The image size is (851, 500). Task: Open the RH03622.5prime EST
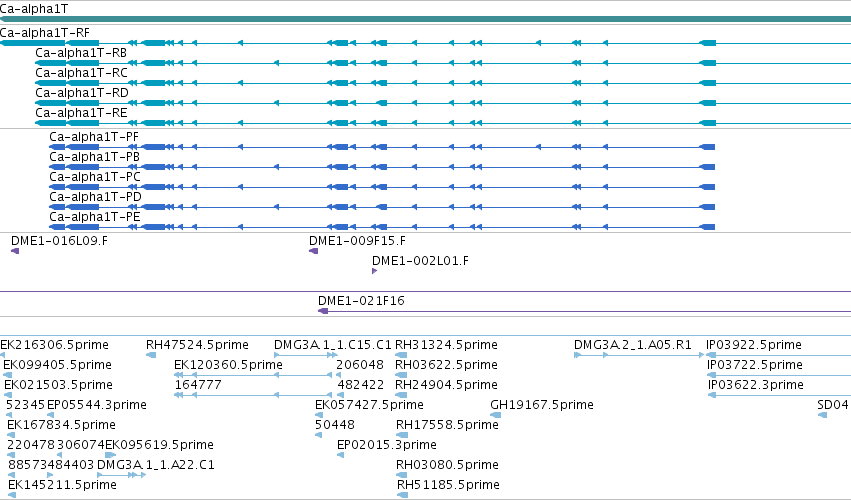[x=447, y=365]
